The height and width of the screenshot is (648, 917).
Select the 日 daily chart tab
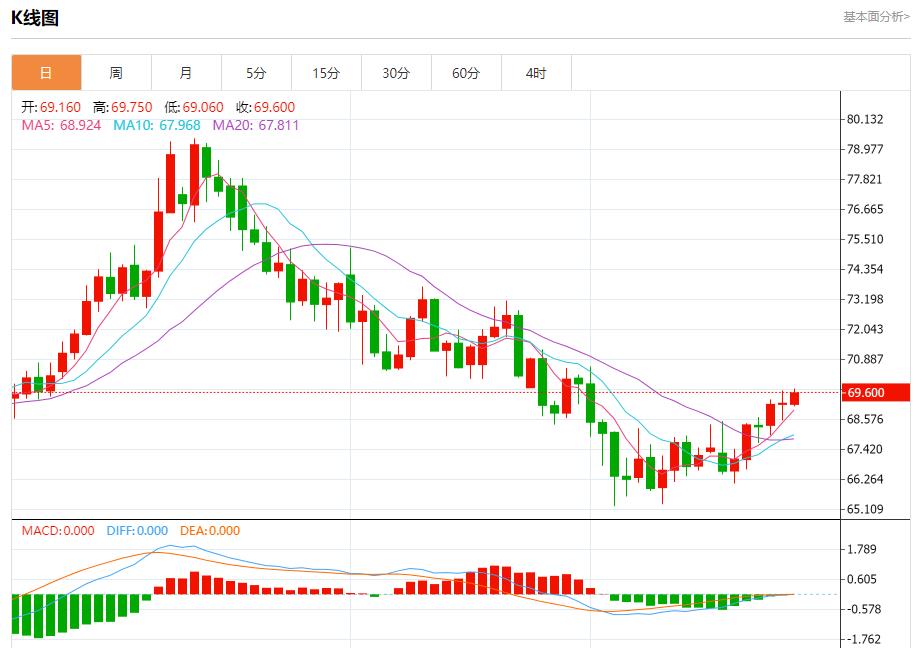[46, 73]
